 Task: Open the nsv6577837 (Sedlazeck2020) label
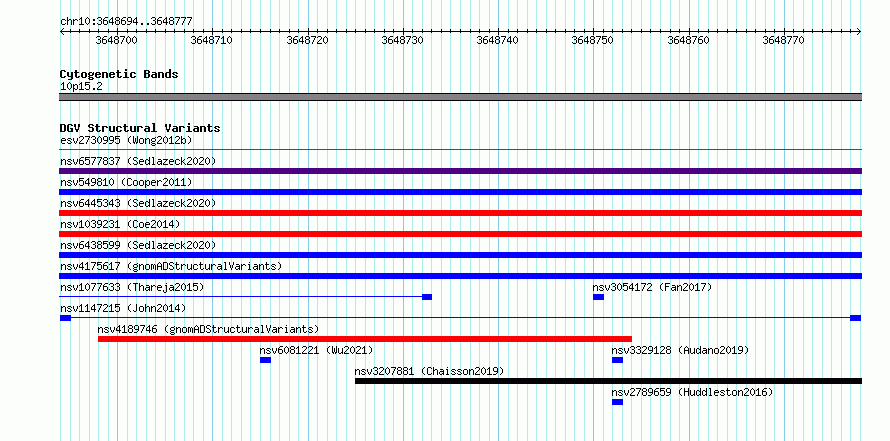tap(138, 161)
